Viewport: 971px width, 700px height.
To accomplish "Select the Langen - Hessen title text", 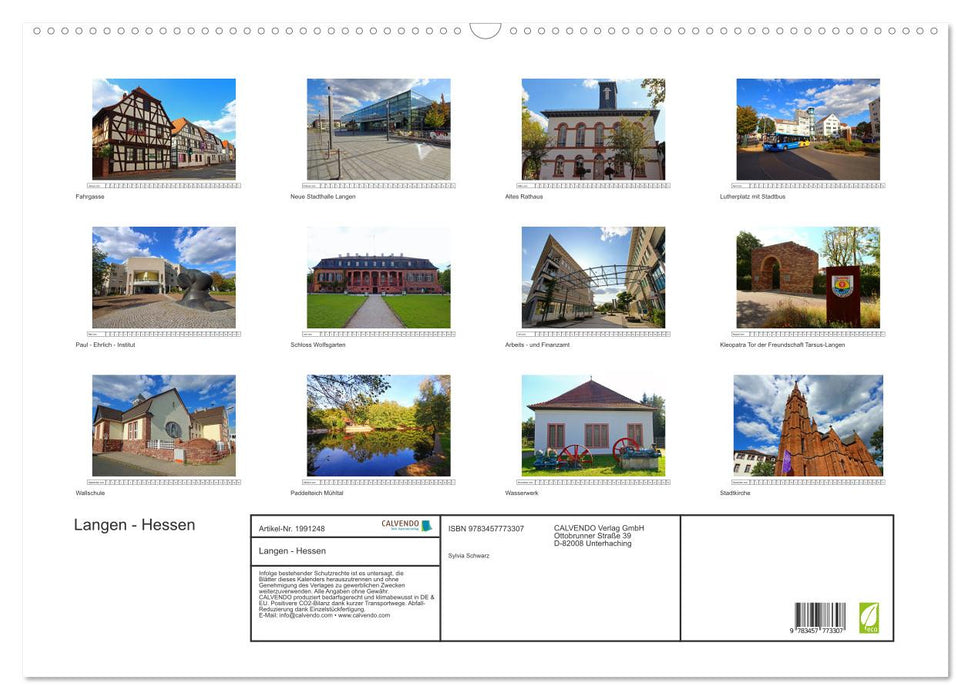I will point(134,525).
